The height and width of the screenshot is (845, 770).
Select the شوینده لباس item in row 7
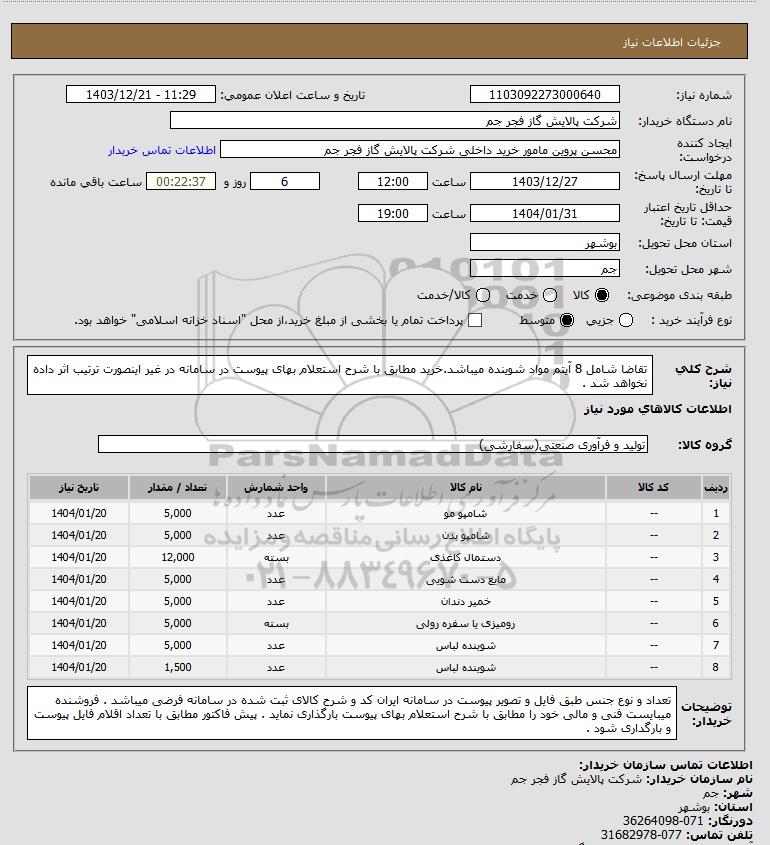pyautogui.click(x=466, y=646)
